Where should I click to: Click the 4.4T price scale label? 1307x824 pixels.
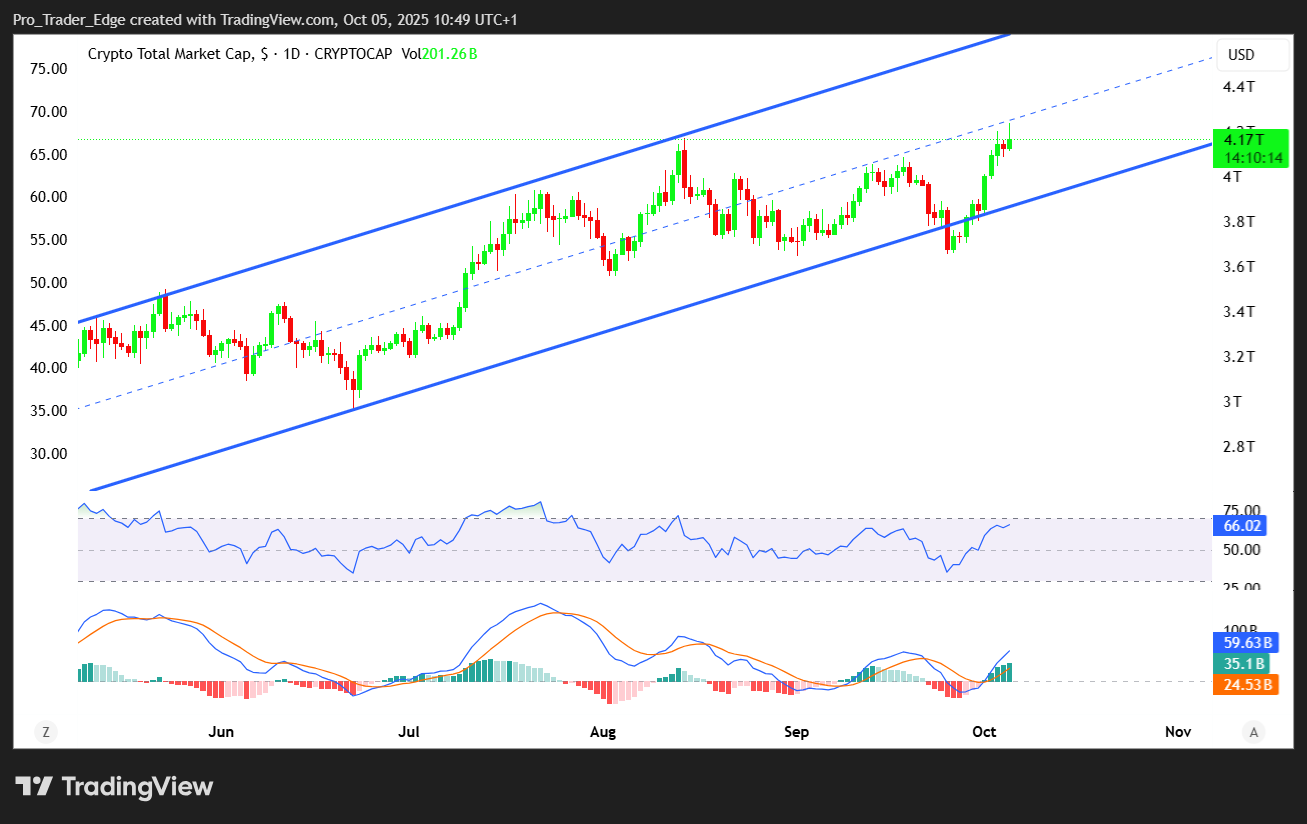(1240, 87)
